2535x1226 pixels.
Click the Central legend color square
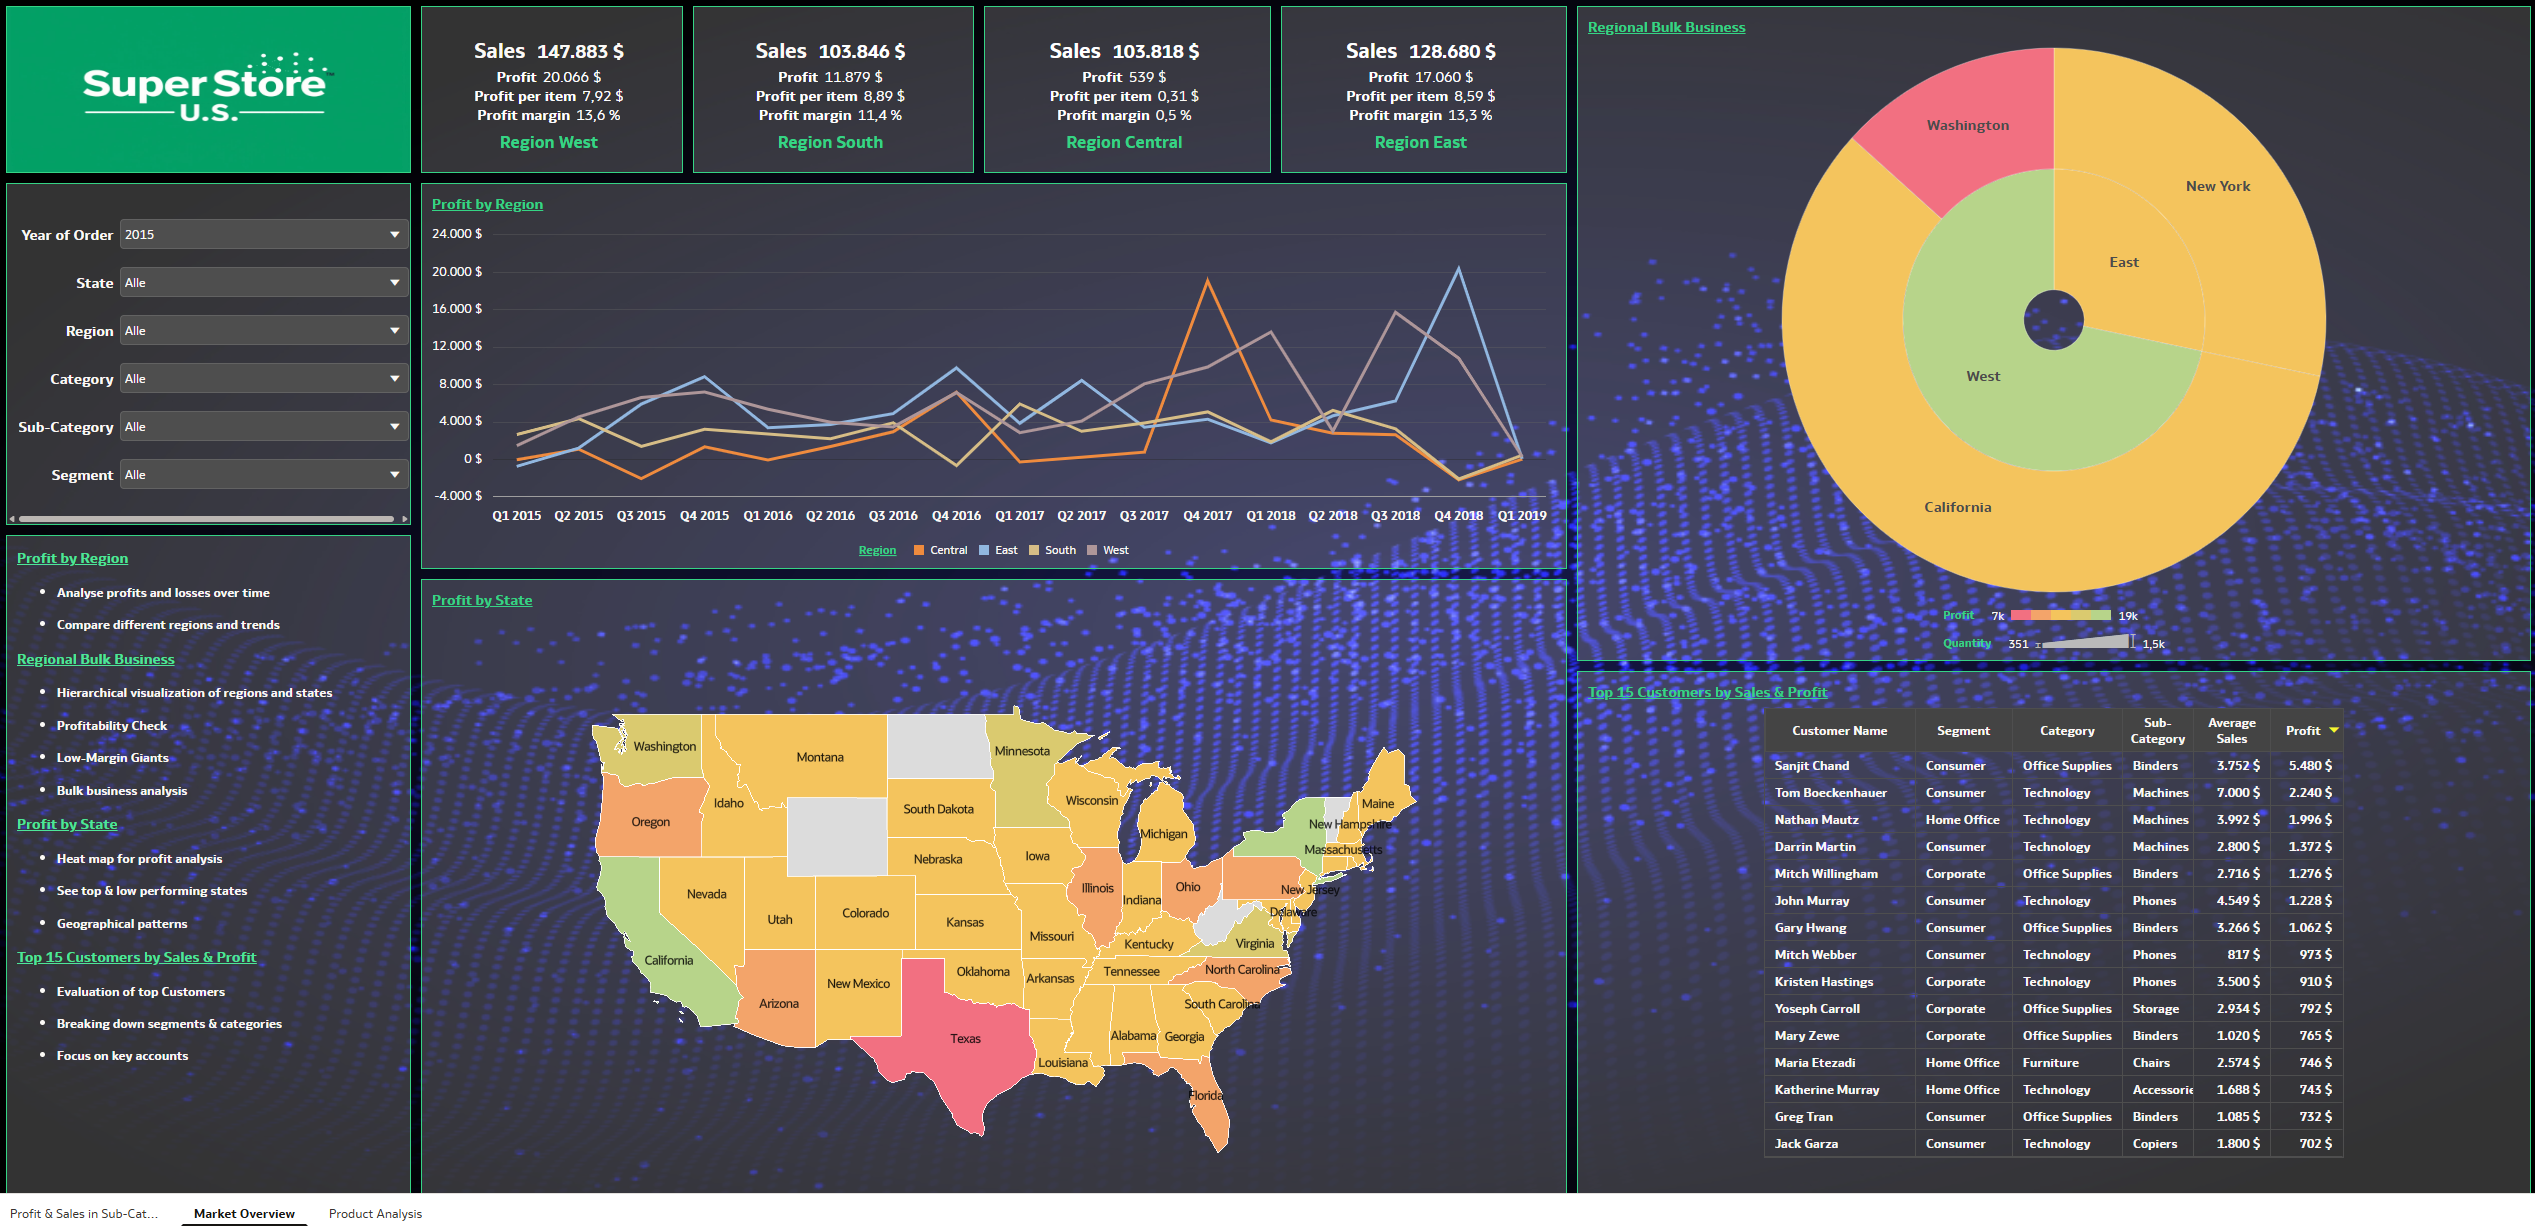point(918,551)
